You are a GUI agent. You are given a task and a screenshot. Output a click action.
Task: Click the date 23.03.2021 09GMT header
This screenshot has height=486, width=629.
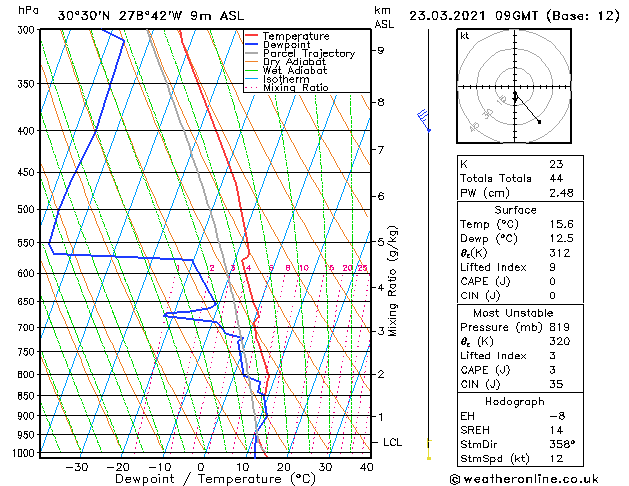pos(473,16)
